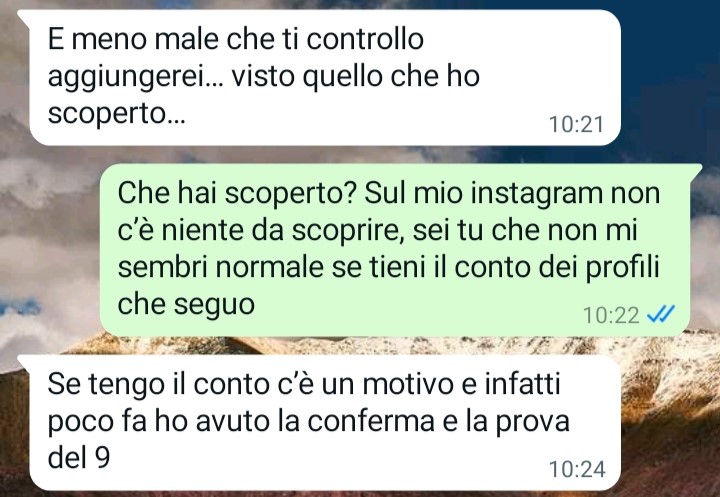The image size is (720, 497).
Task: Select the green 'Che hai scoperto?' message
Action: pyautogui.click(x=400, y=249)
